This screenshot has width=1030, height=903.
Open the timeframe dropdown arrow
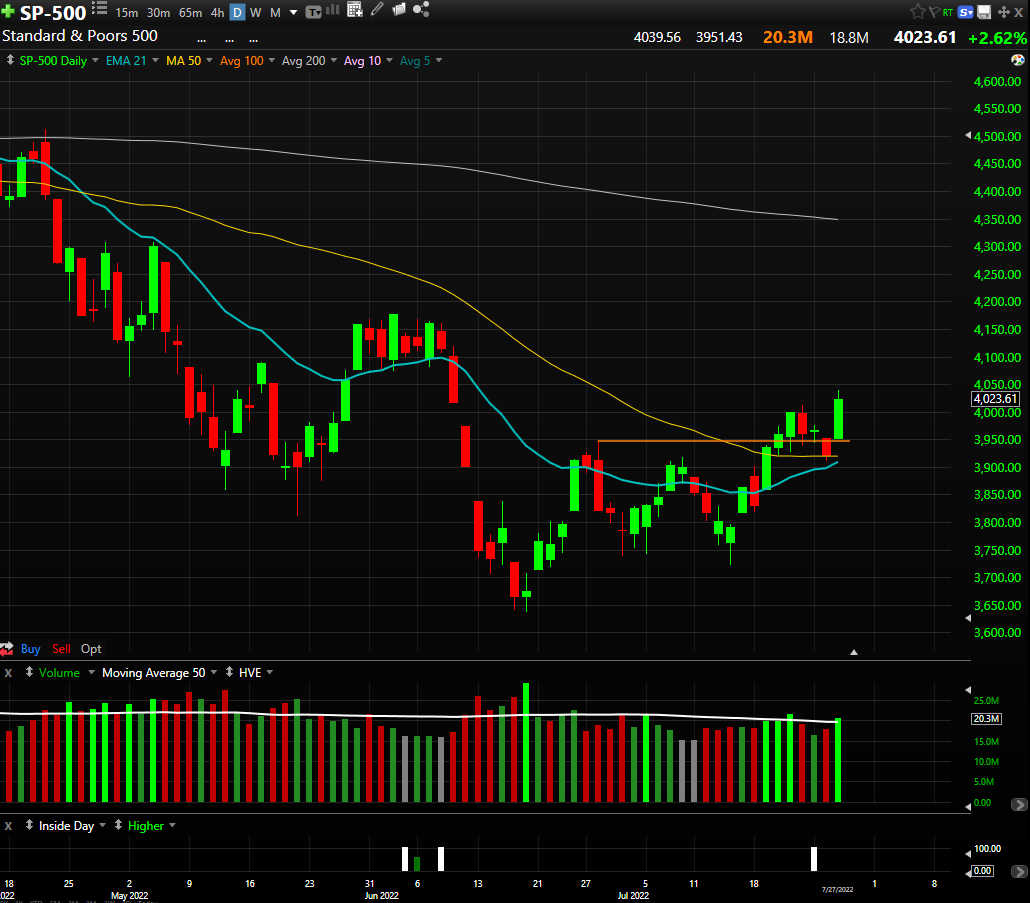[x=294, y=12]
